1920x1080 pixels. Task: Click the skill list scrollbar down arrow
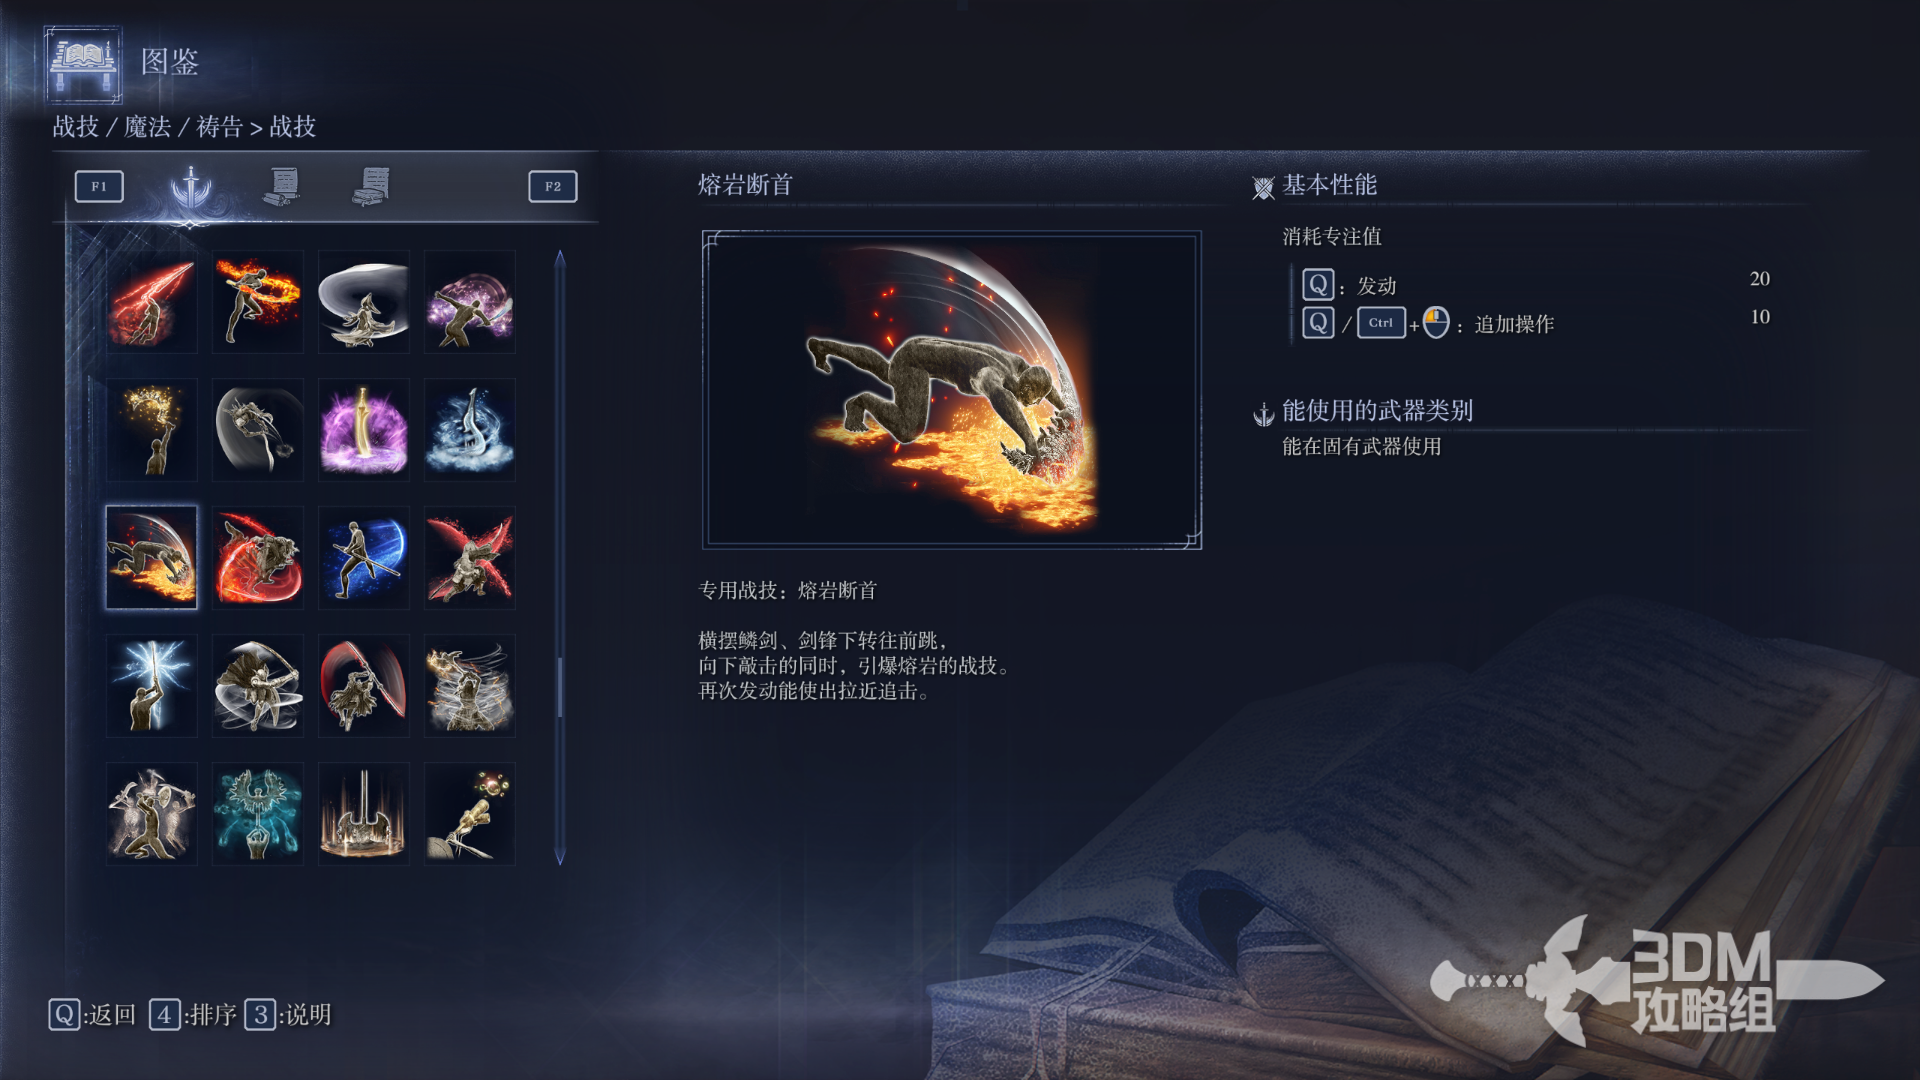(560, 857)
